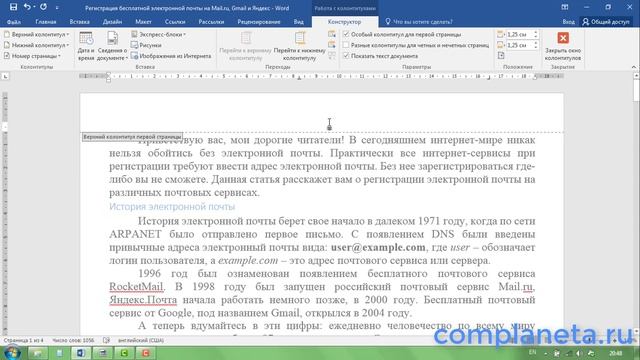
Task: Click the underlined Яндекс.Почта text
Action: coord(143,300)
